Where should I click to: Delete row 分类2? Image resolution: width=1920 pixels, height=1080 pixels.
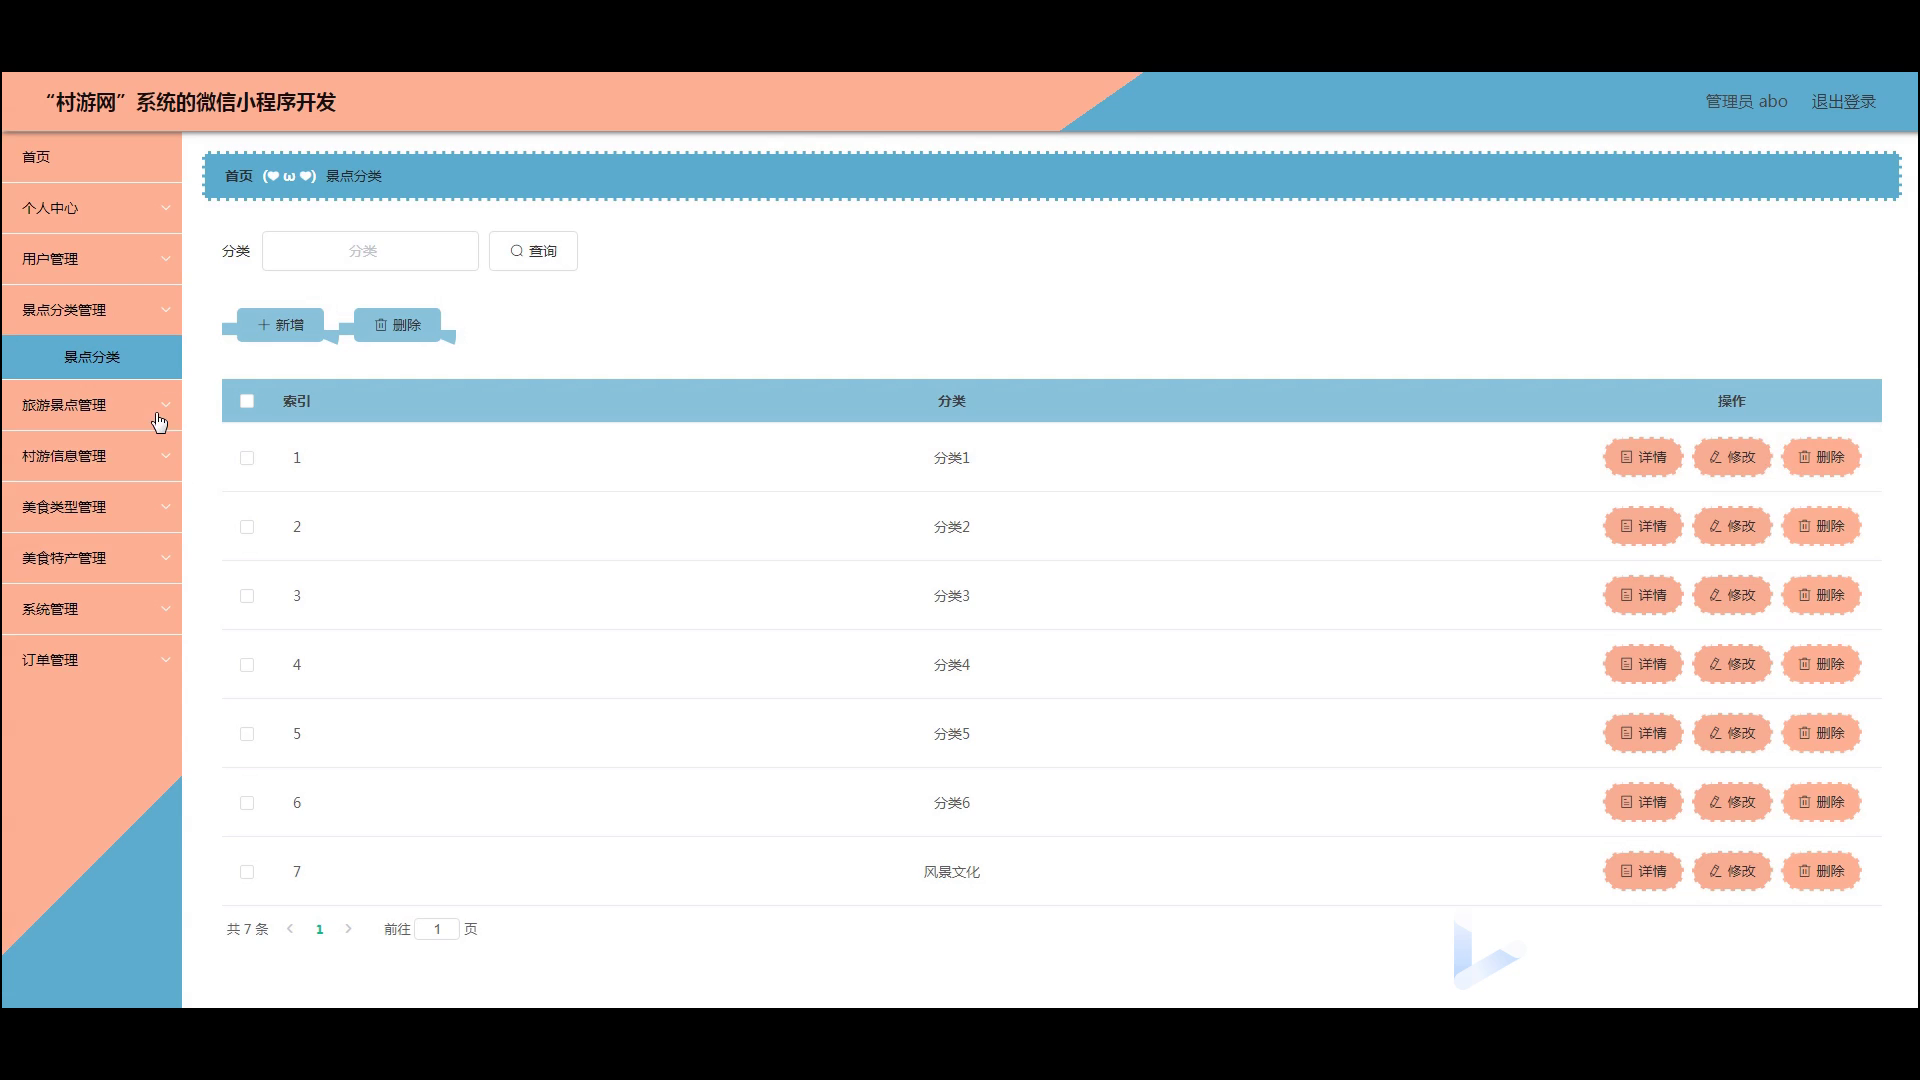coord(1821,526)
